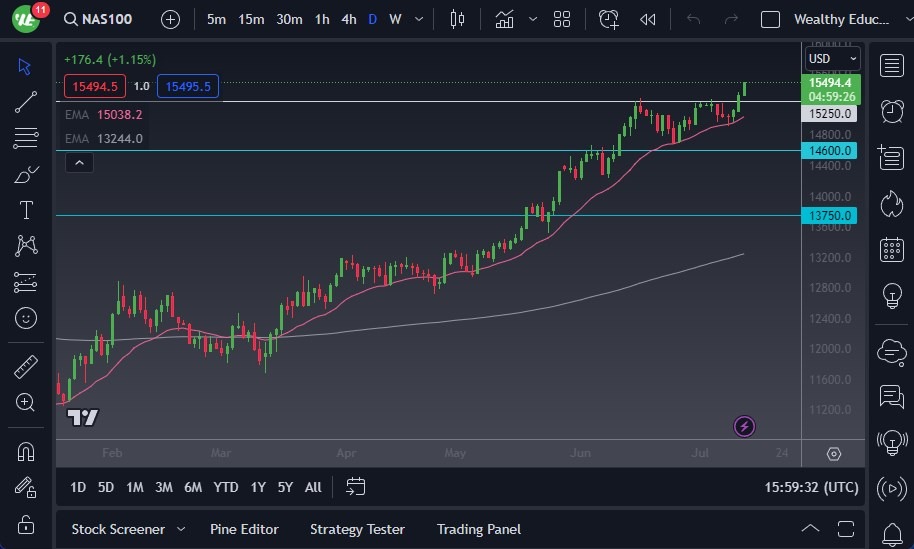Click the 14600.0 cyan price level label
Image resolution: width=914 pixels, height=549 pixels.
830,151
